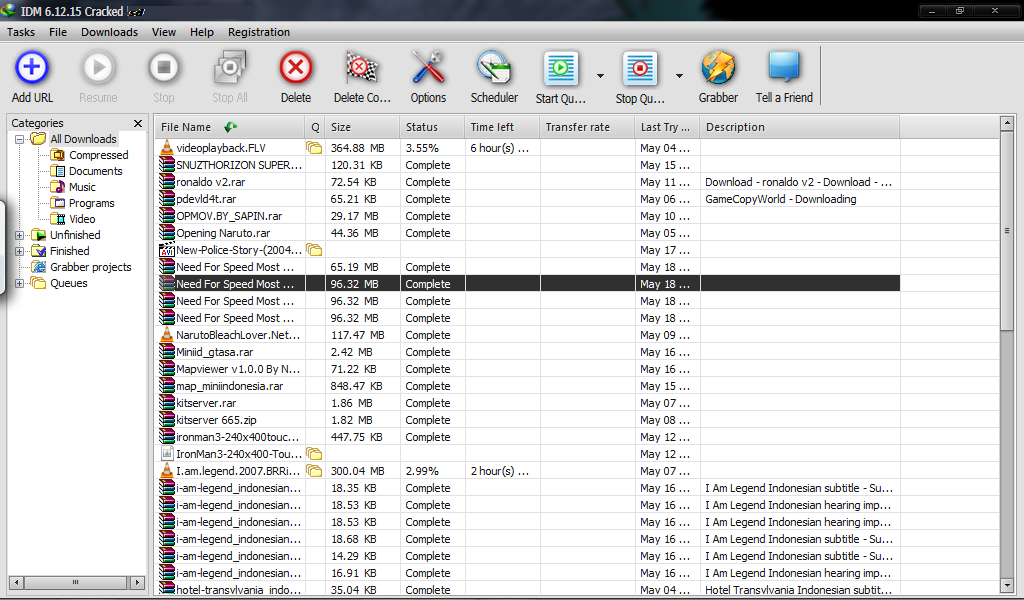The image size is (1024, 600).
Task: Click the Q column header
Action: click(x=315, y=127)
